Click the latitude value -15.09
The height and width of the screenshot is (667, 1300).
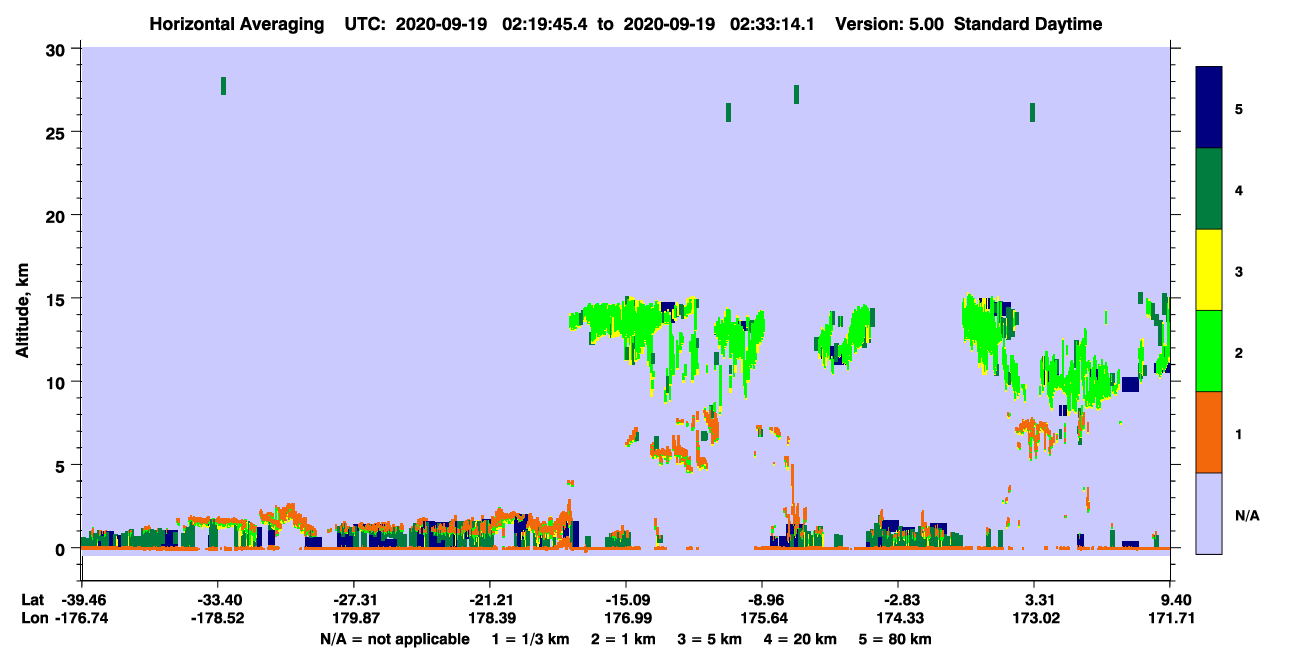pyautogui.click(x=626, y=599)
